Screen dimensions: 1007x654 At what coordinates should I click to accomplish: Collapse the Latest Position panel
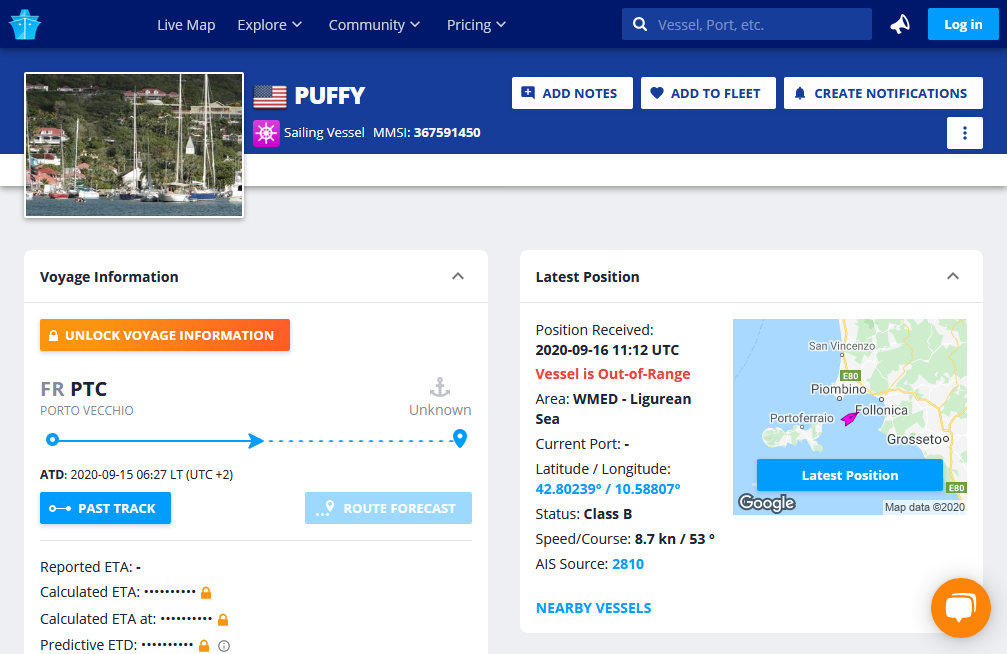point(953,276)
